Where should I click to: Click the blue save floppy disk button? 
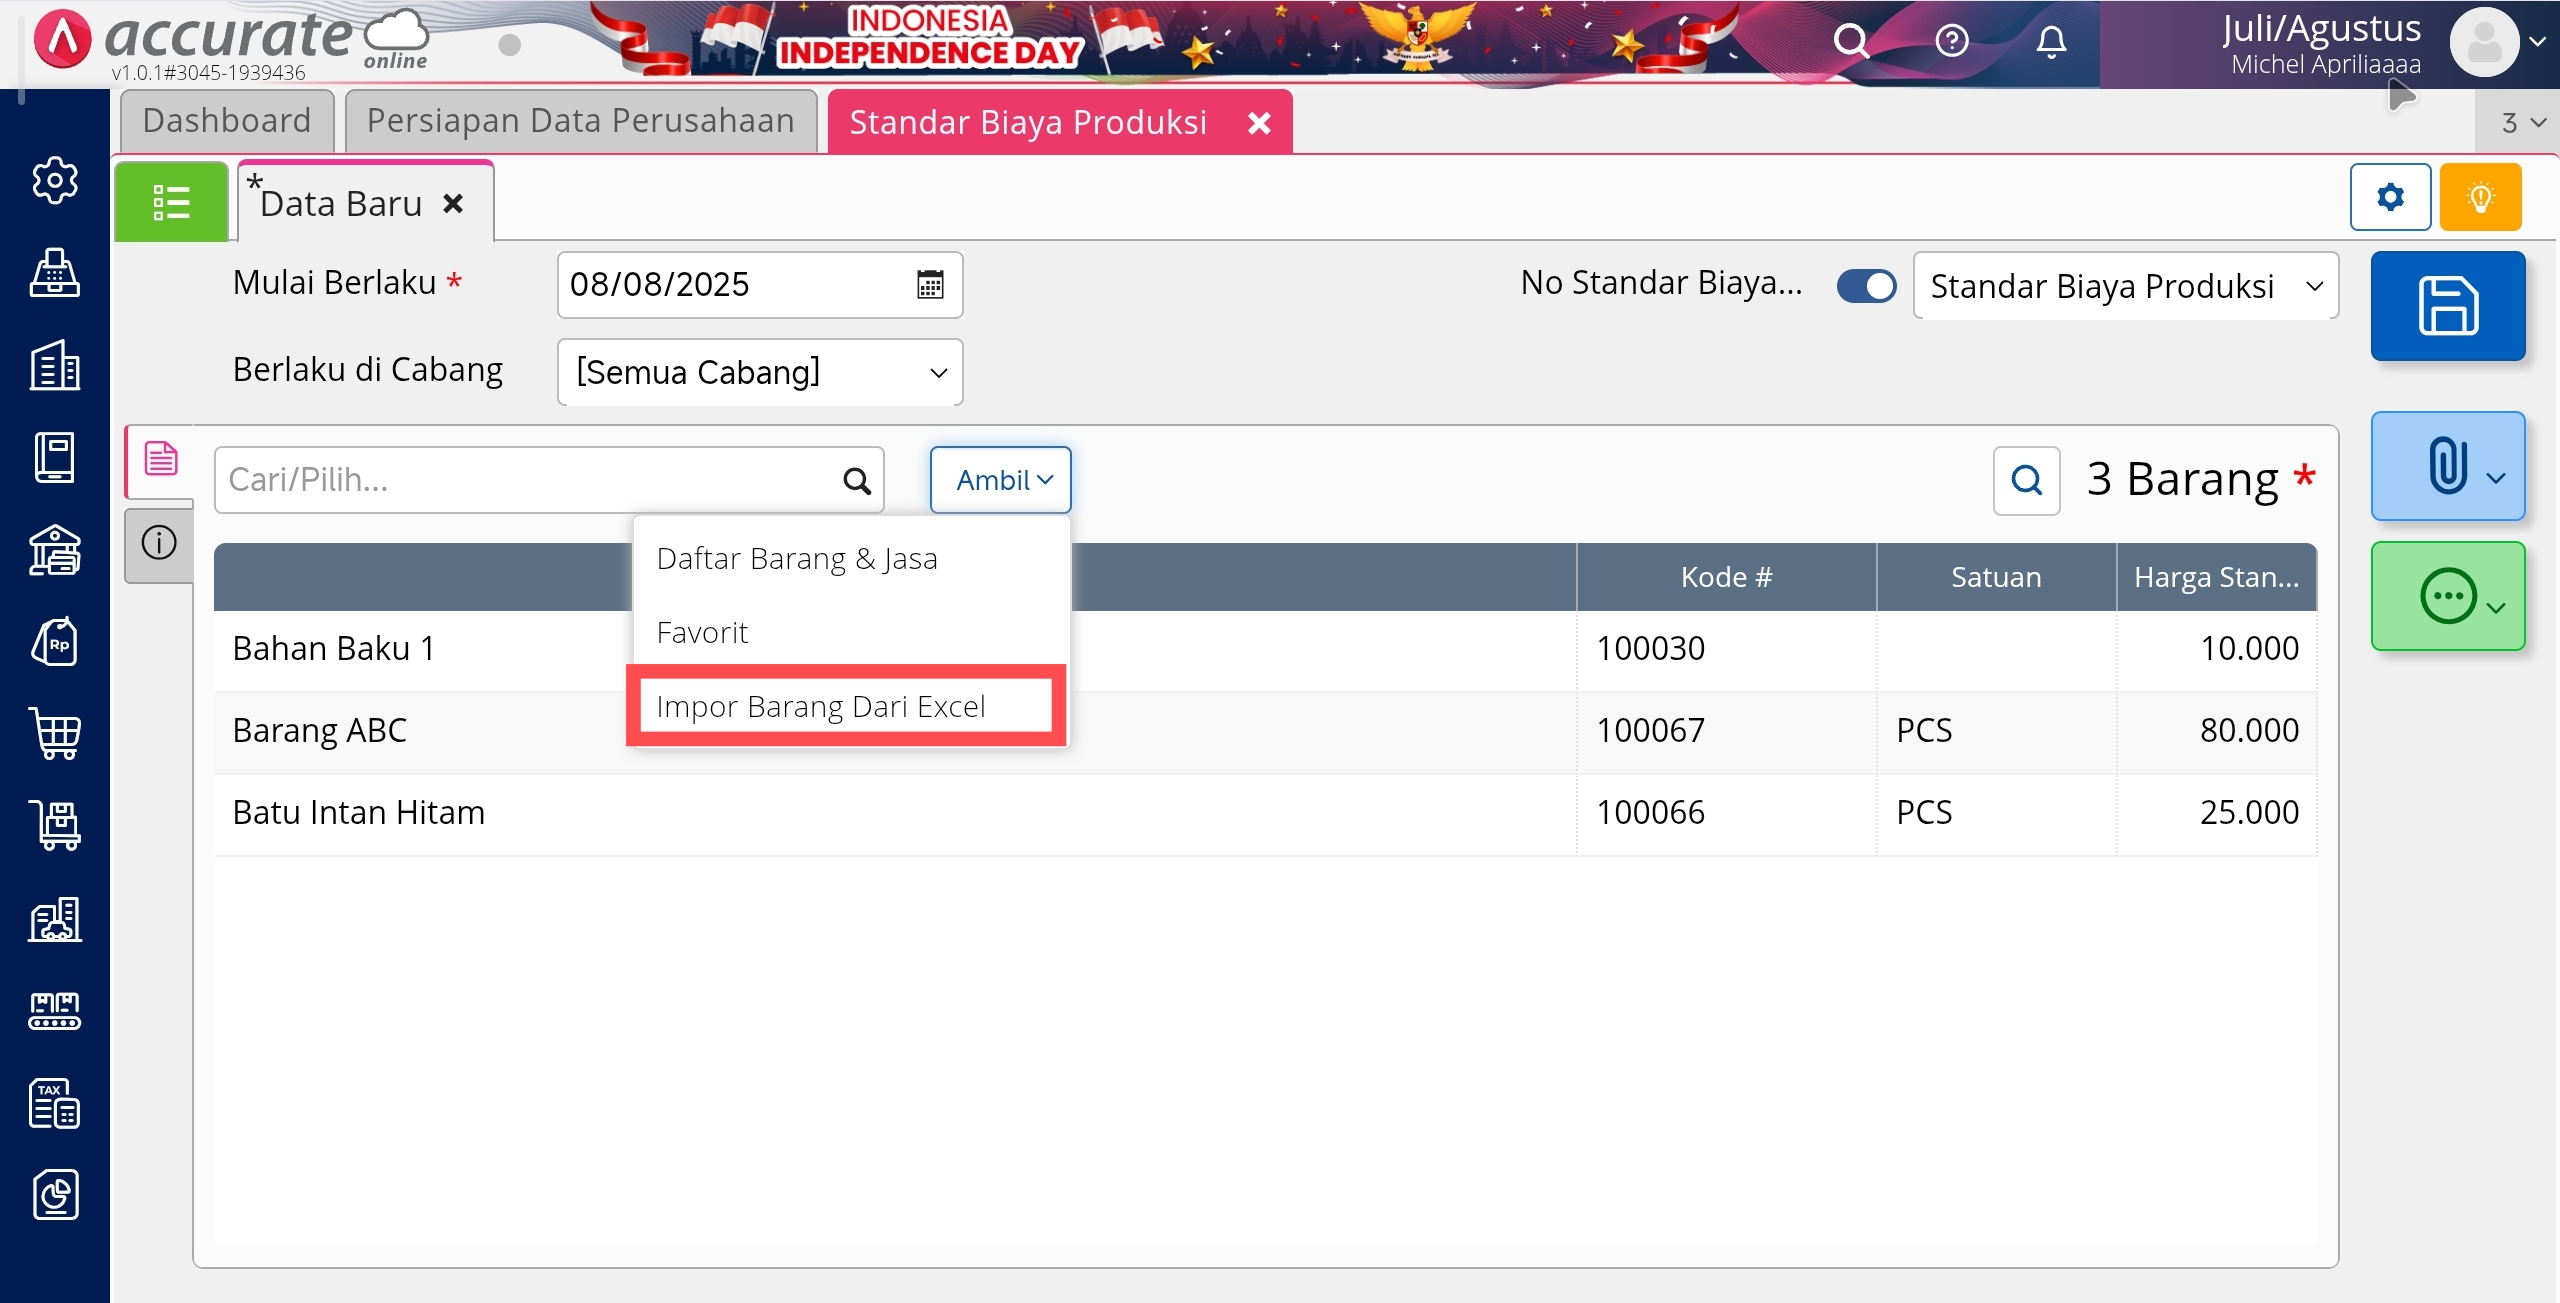coord(2447,306)
